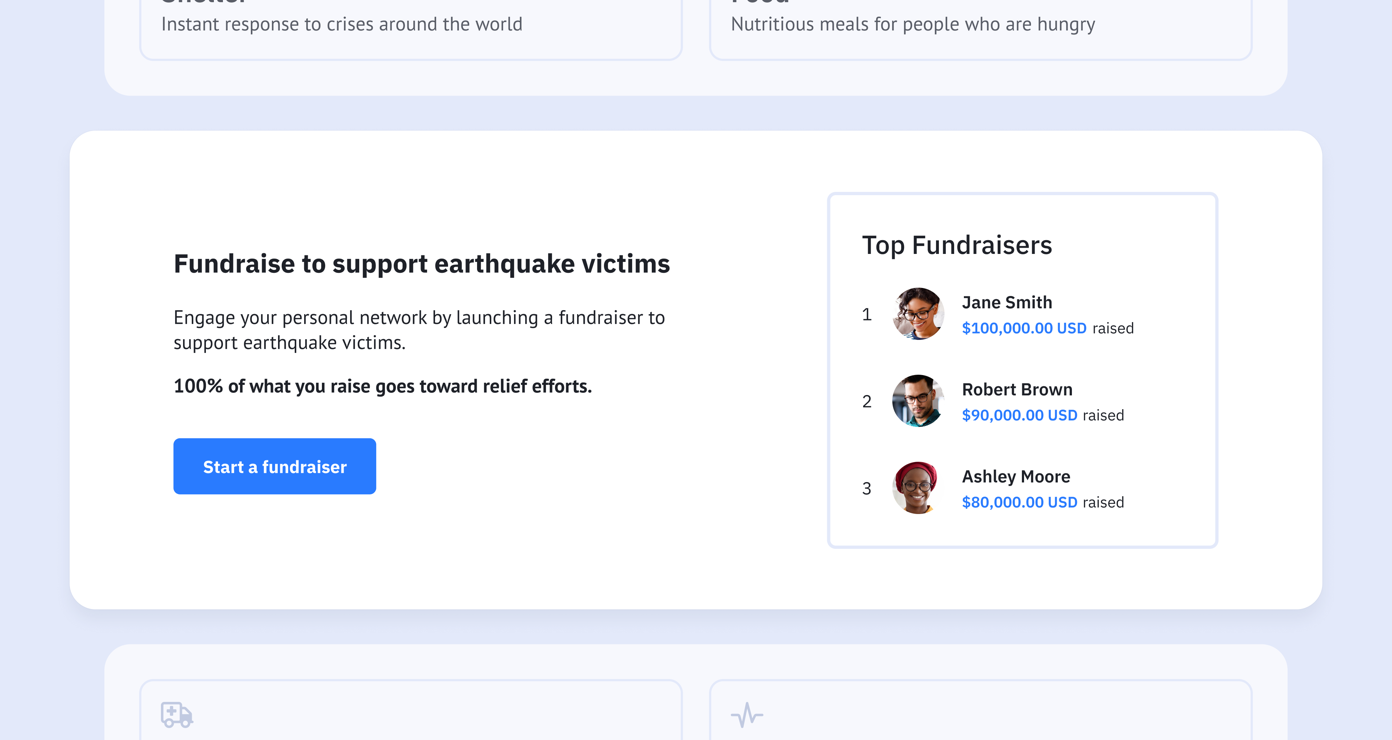Open Jane Smith's $100,000.00 USD amount
This screenshot has height=740, width=1392.
point(1024,328)
